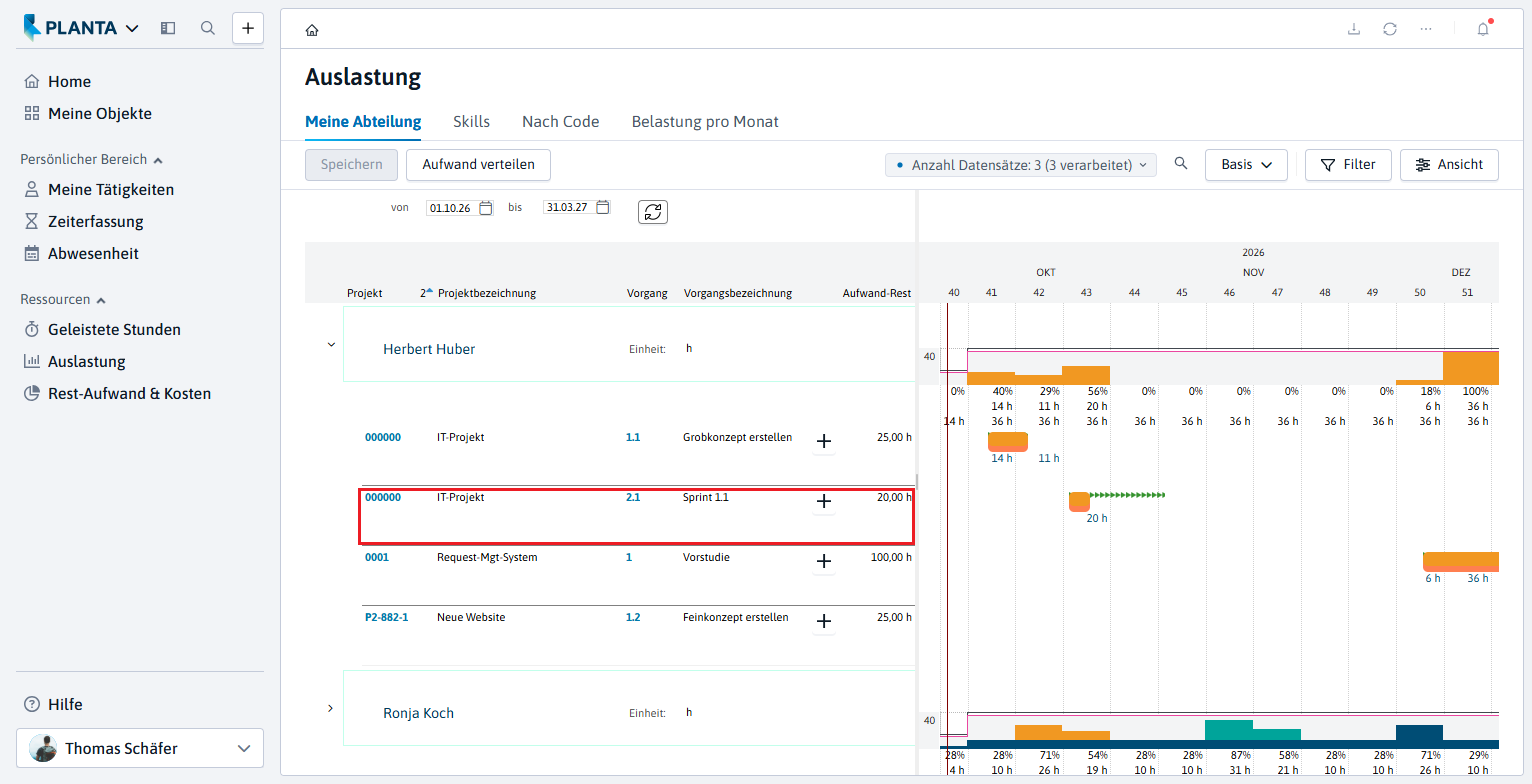Click the date range refresh button
This screenshot has width=1532, height=784.
(x=652, y=212)
